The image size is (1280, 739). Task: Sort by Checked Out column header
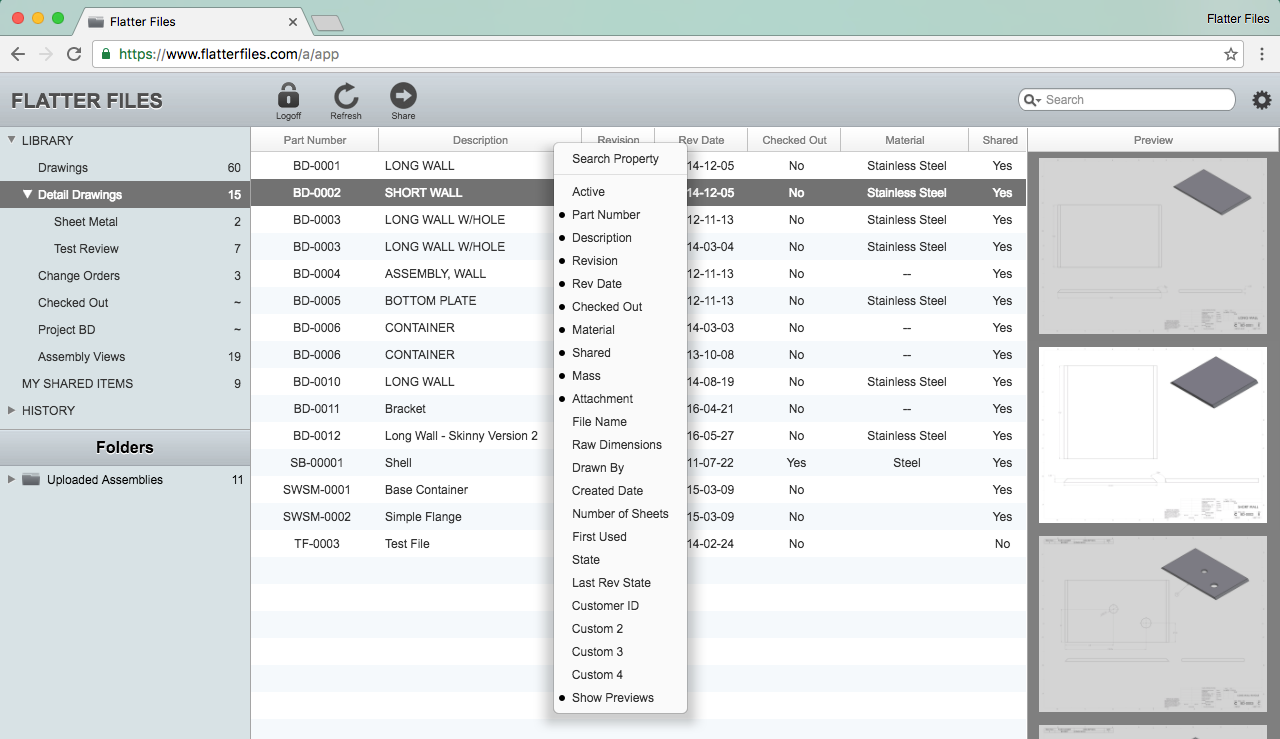[x=795, y=140]
